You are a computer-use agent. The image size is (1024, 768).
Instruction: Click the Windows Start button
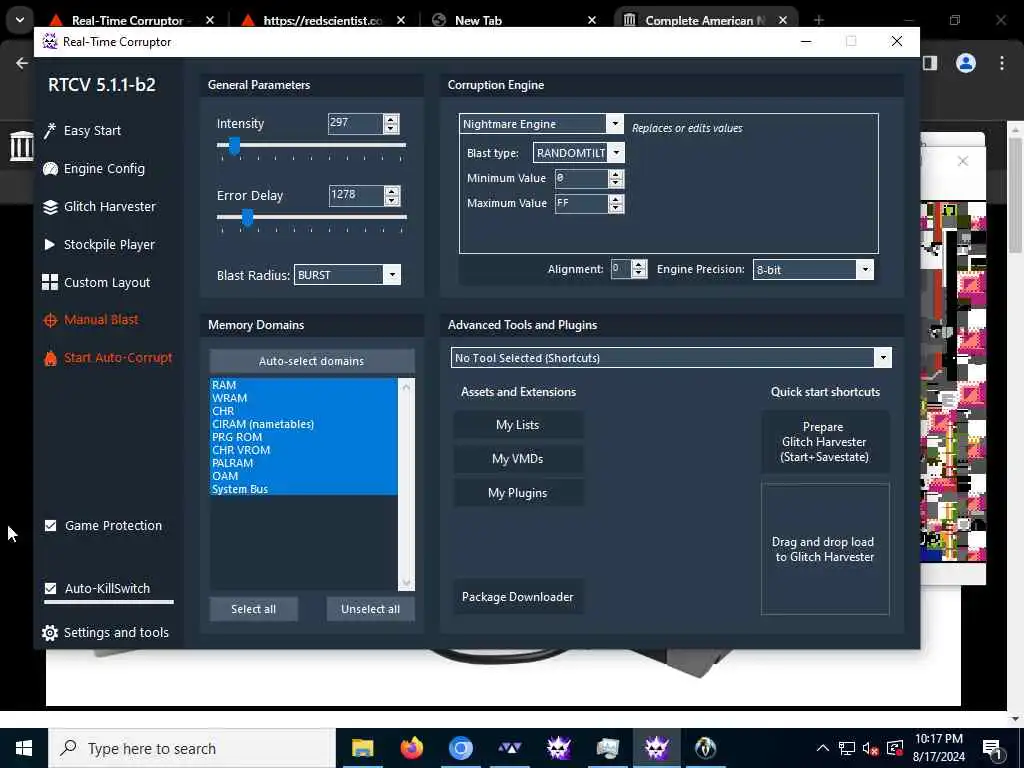[x=24, y=748]
